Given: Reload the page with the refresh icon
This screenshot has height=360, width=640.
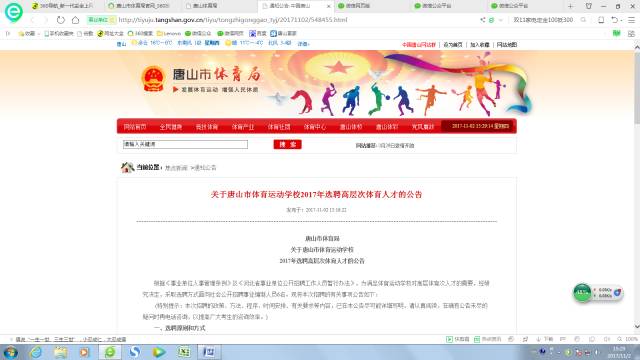Looking at the screenshot, I should tap(60, 20).
